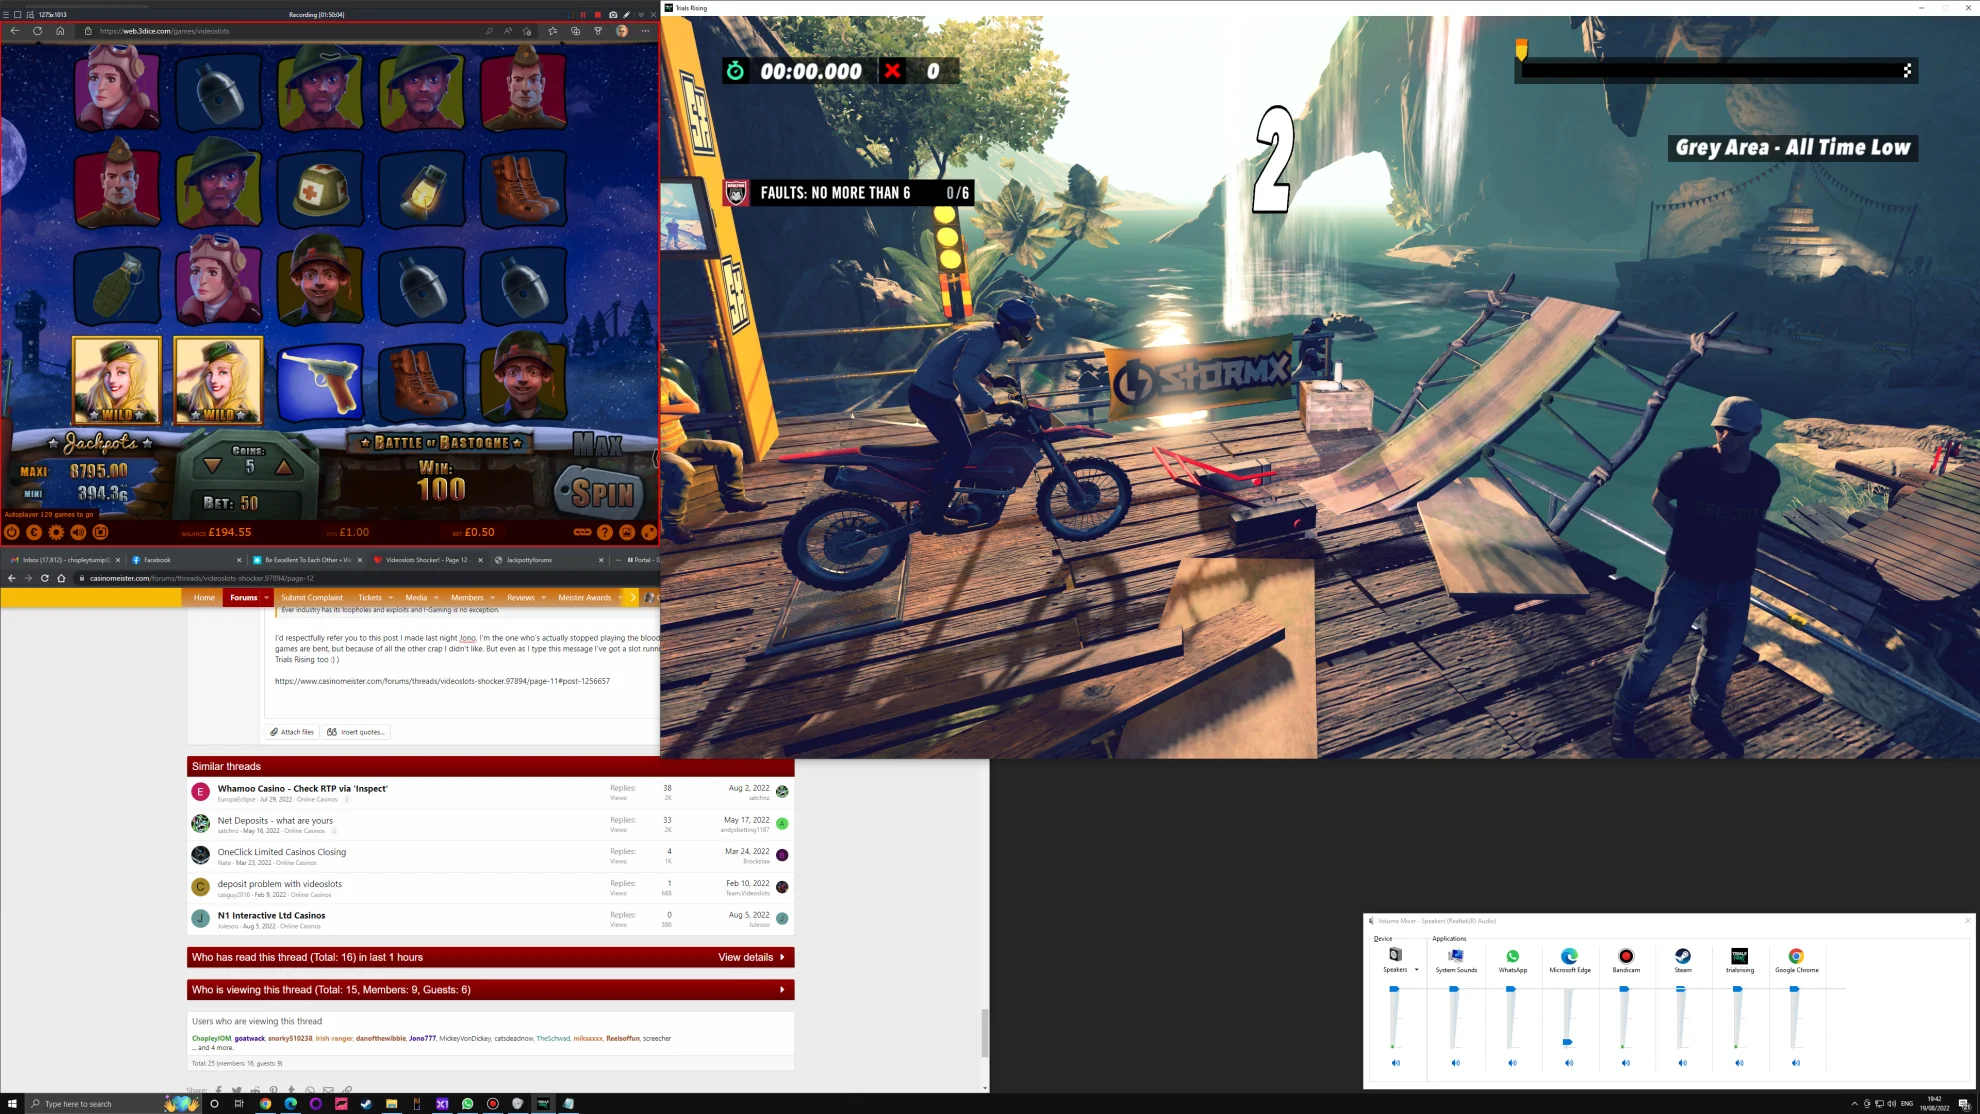Viewport: 1980px width, 1114px height.
Task: Increase coins with up arrow
Action: (284, 466)
